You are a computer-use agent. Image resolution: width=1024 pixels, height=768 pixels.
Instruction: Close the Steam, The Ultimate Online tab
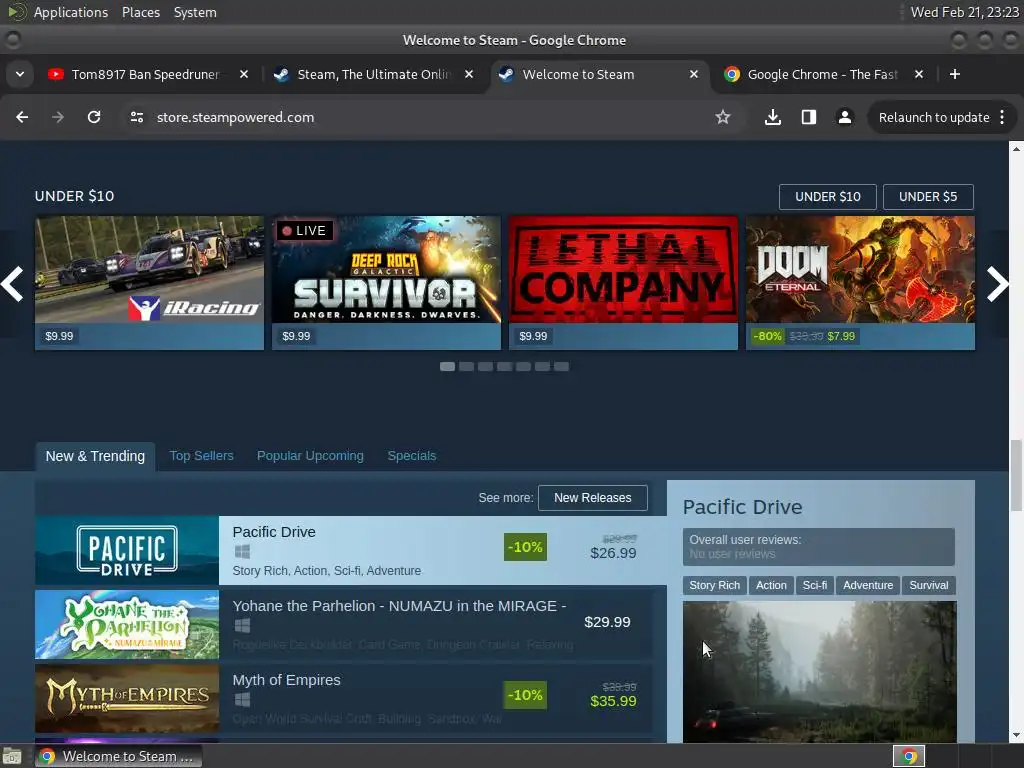[x=469, y=74]
